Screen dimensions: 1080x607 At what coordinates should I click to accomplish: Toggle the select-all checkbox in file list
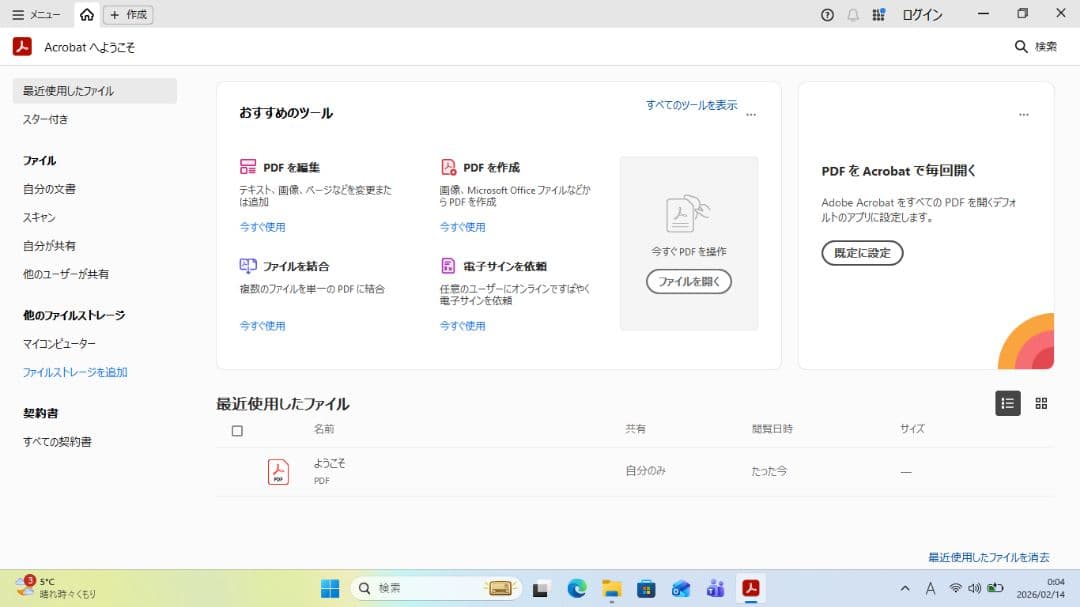click(237, 431)
